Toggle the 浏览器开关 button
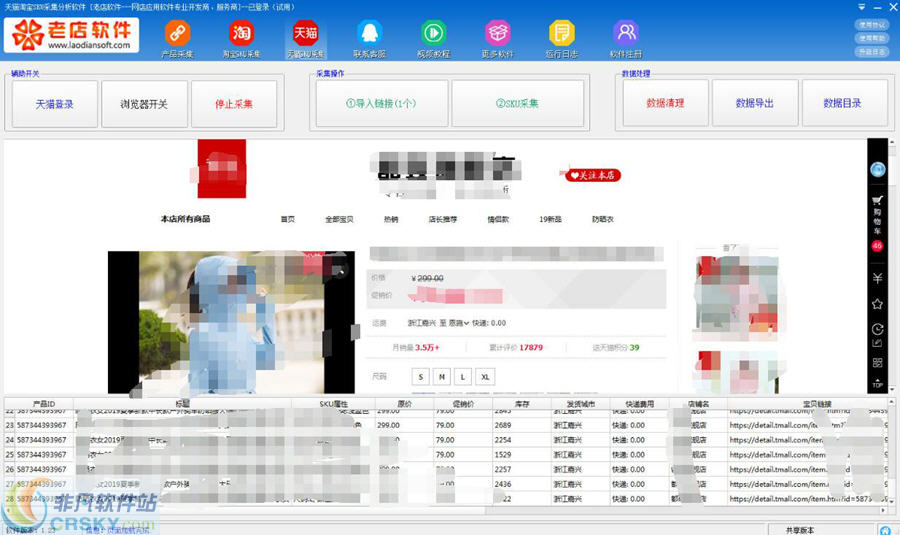 [x=144, y=104]
